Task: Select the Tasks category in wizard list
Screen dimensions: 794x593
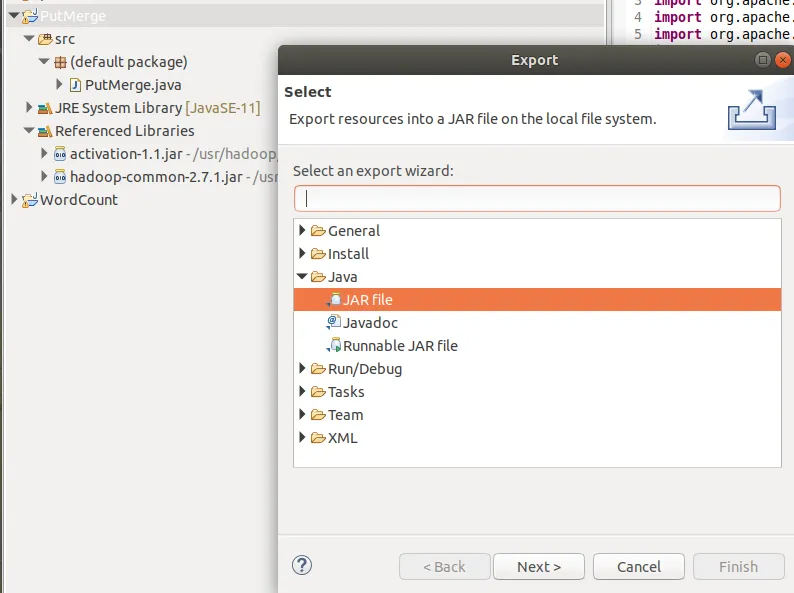Action: [x=346, y=392]
